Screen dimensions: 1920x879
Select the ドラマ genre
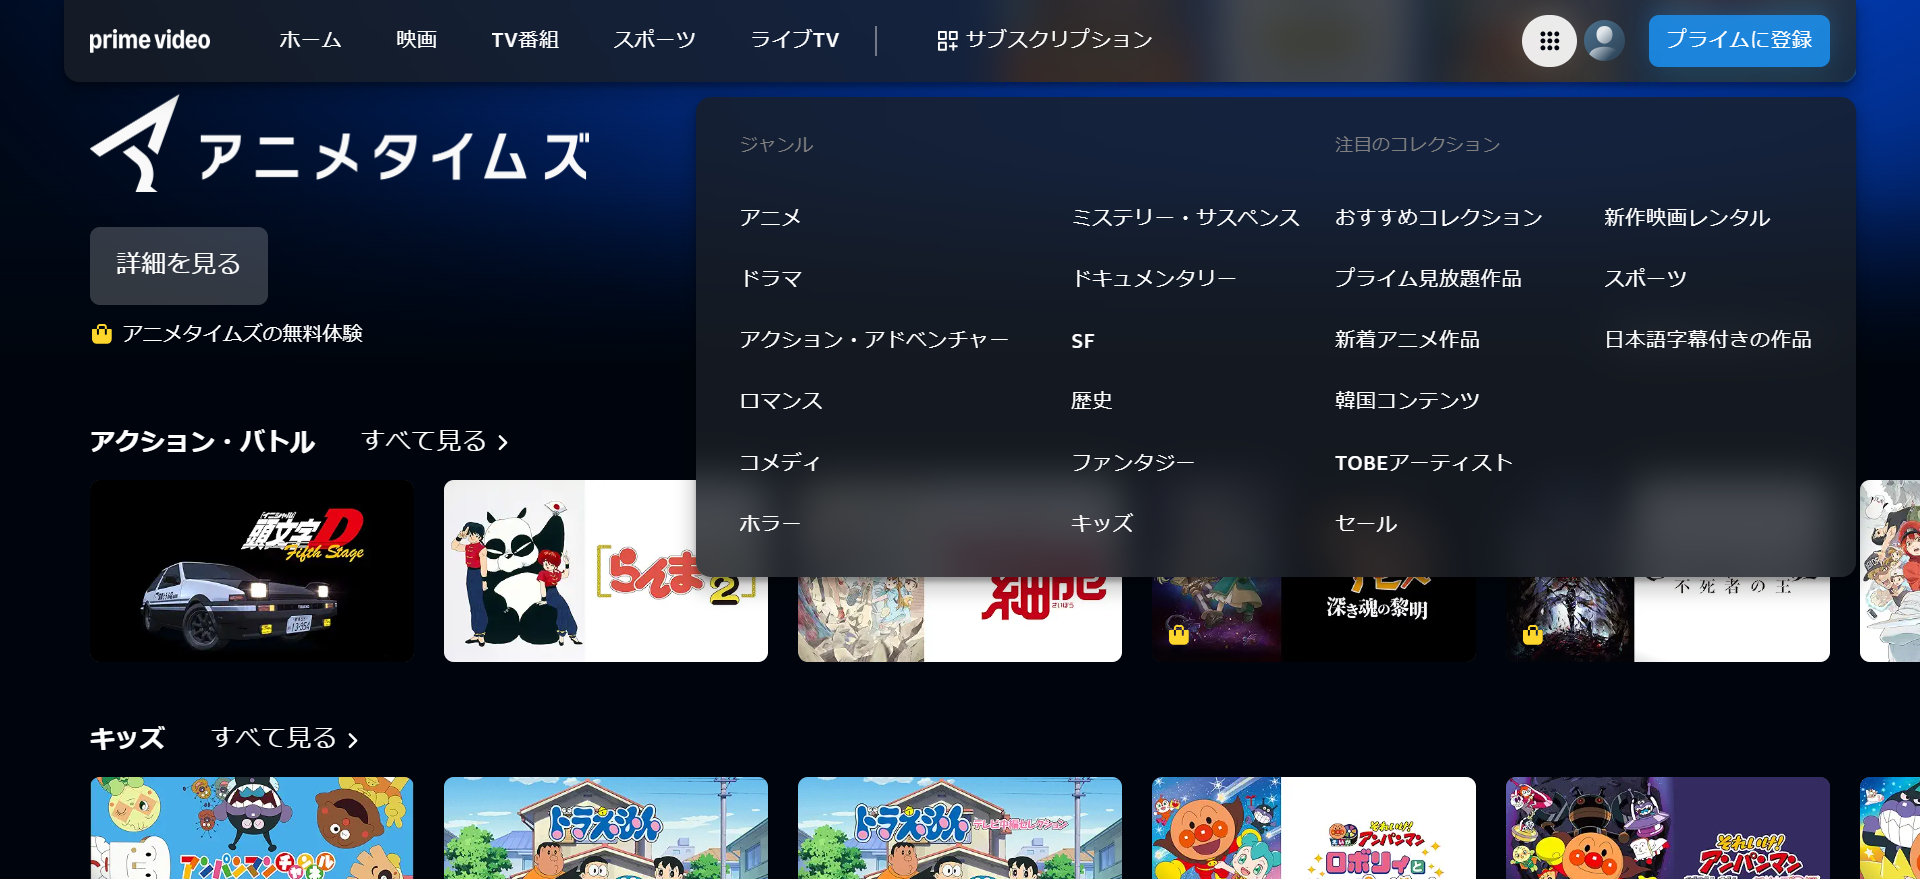770,279
